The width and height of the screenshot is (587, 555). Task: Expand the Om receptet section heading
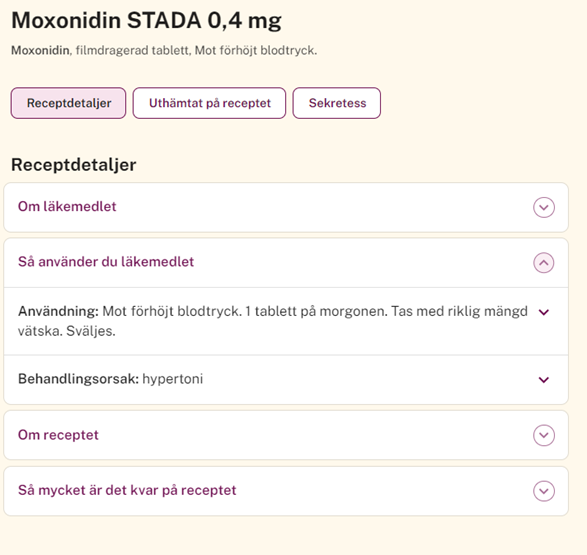[x=58, y=435]
